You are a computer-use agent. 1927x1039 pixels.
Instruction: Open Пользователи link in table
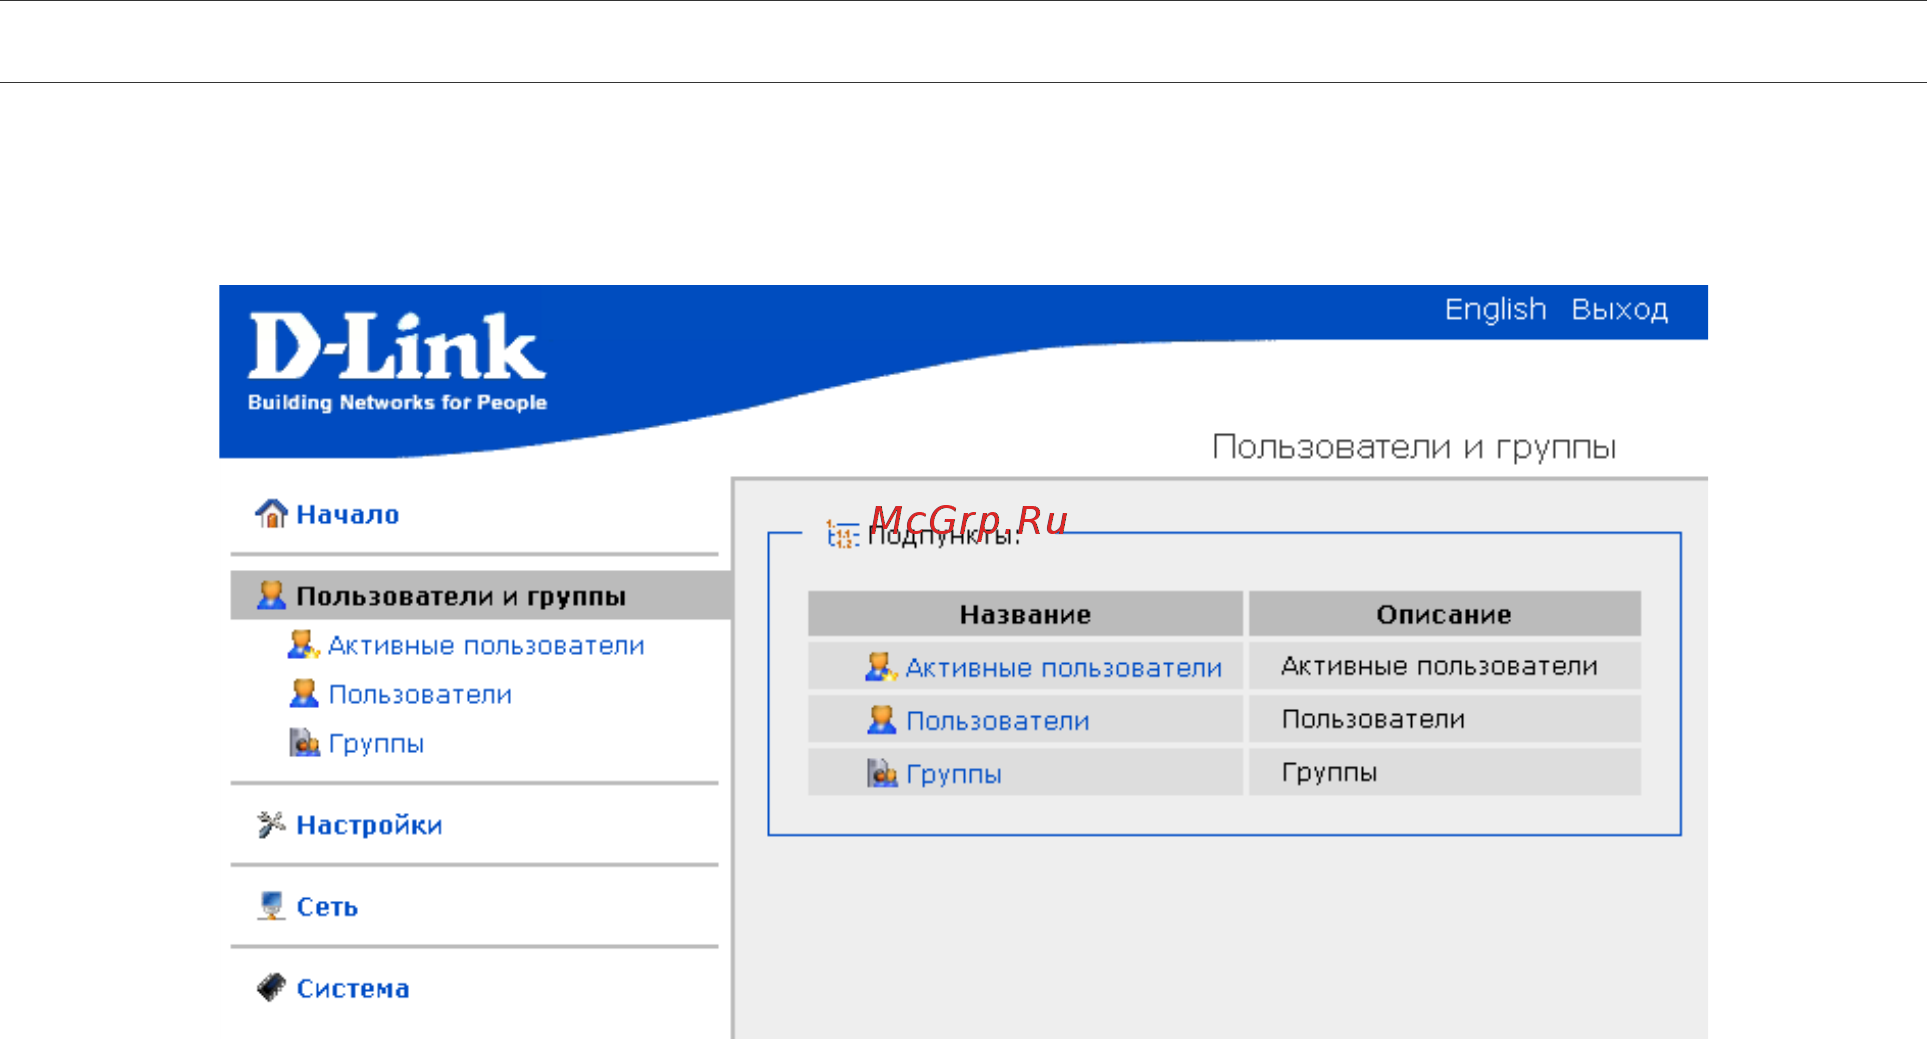tap(997, 721)
